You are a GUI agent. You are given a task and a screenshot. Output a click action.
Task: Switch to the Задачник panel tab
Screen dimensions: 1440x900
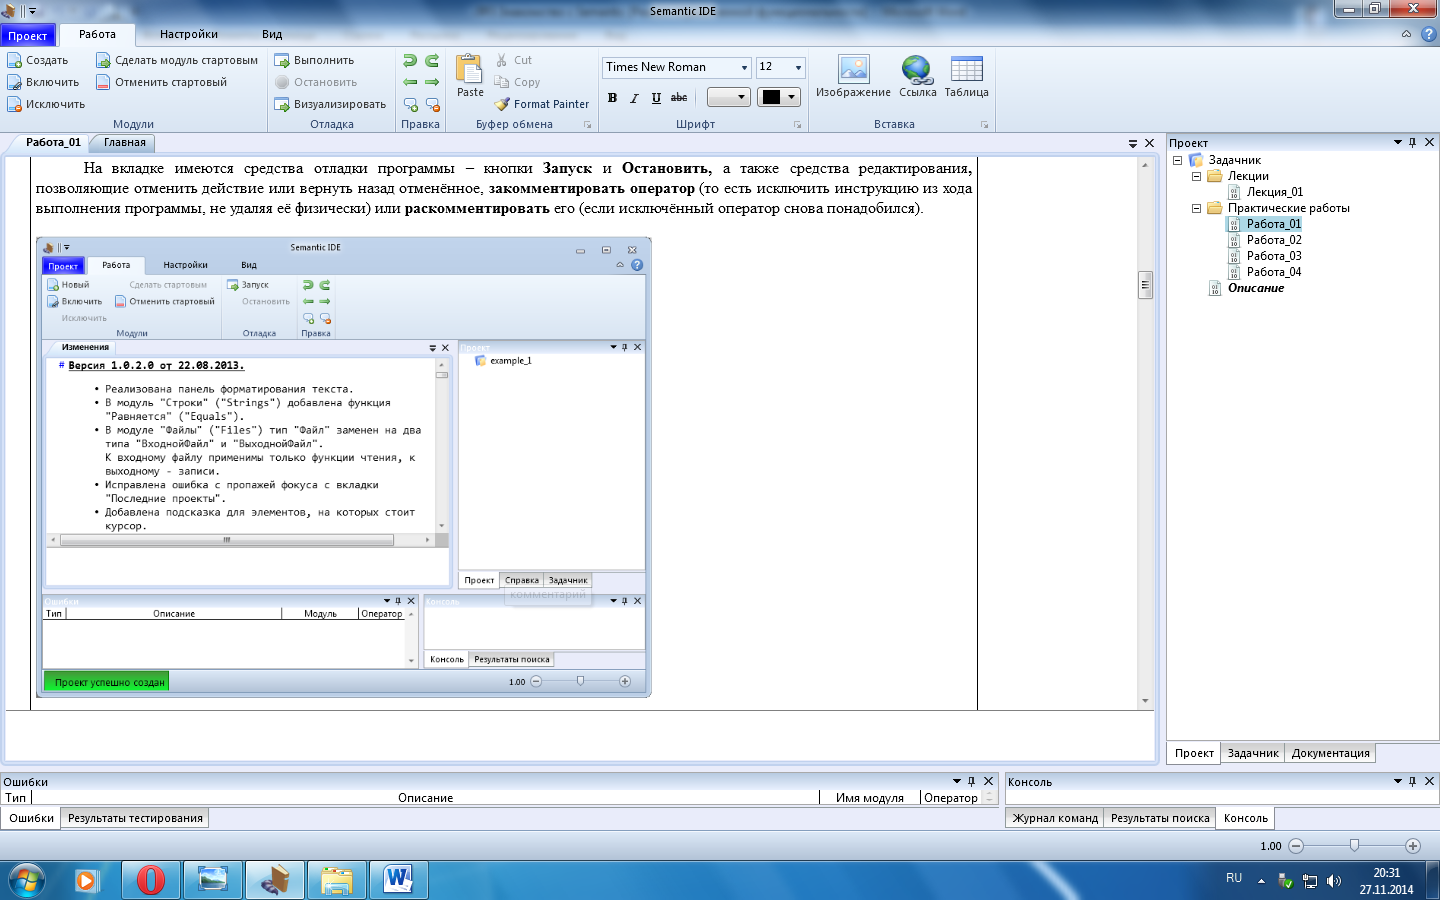point(1253,753)
